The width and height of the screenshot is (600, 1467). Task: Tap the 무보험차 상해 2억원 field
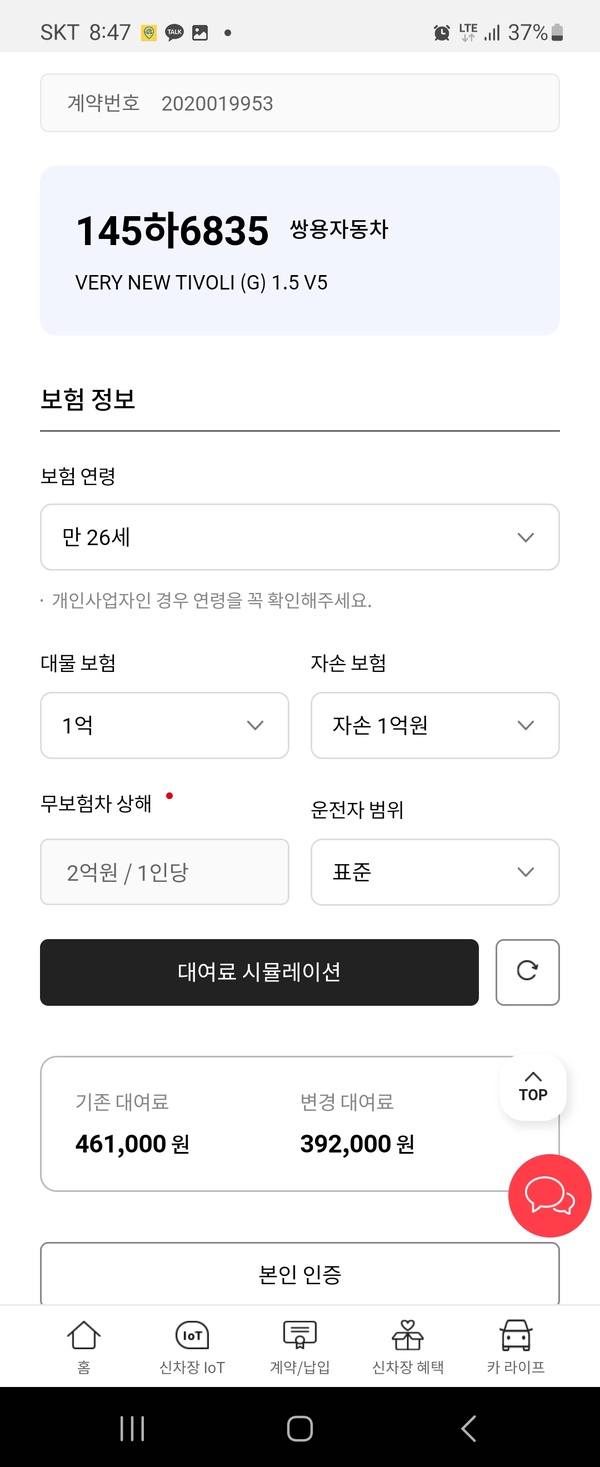pyautogui.click(x=164, y=872)
